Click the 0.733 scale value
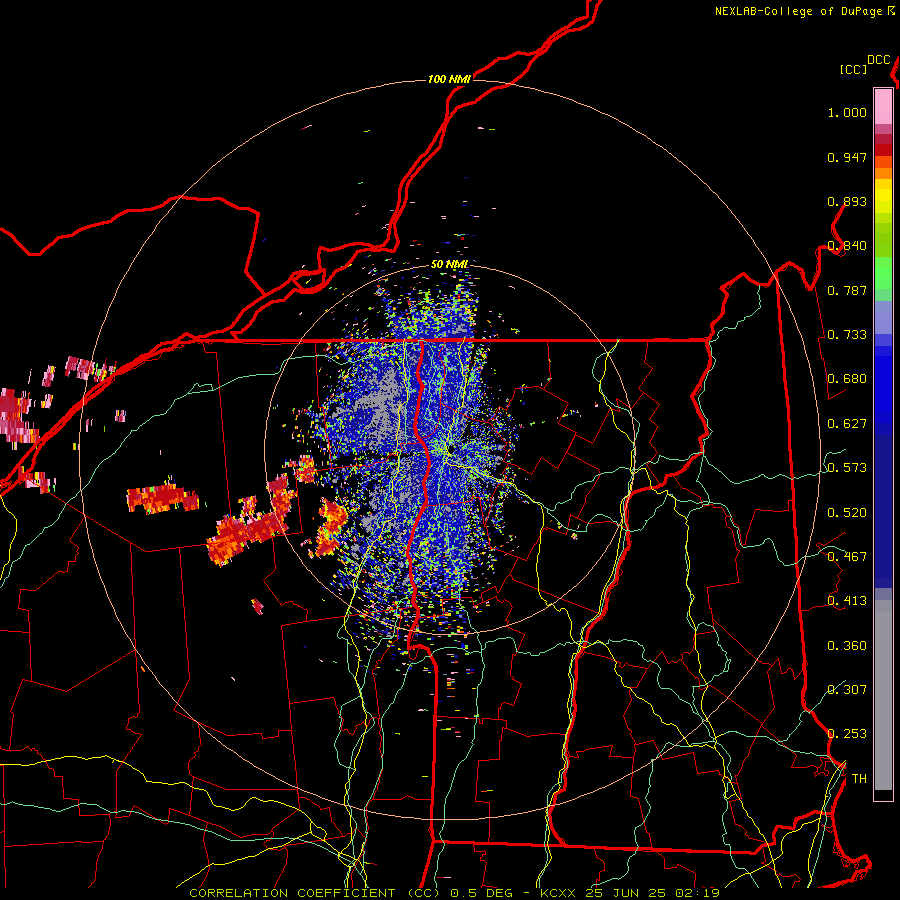Image resolution: width=900 pixels, height=900 pixels. pos(847,335)
